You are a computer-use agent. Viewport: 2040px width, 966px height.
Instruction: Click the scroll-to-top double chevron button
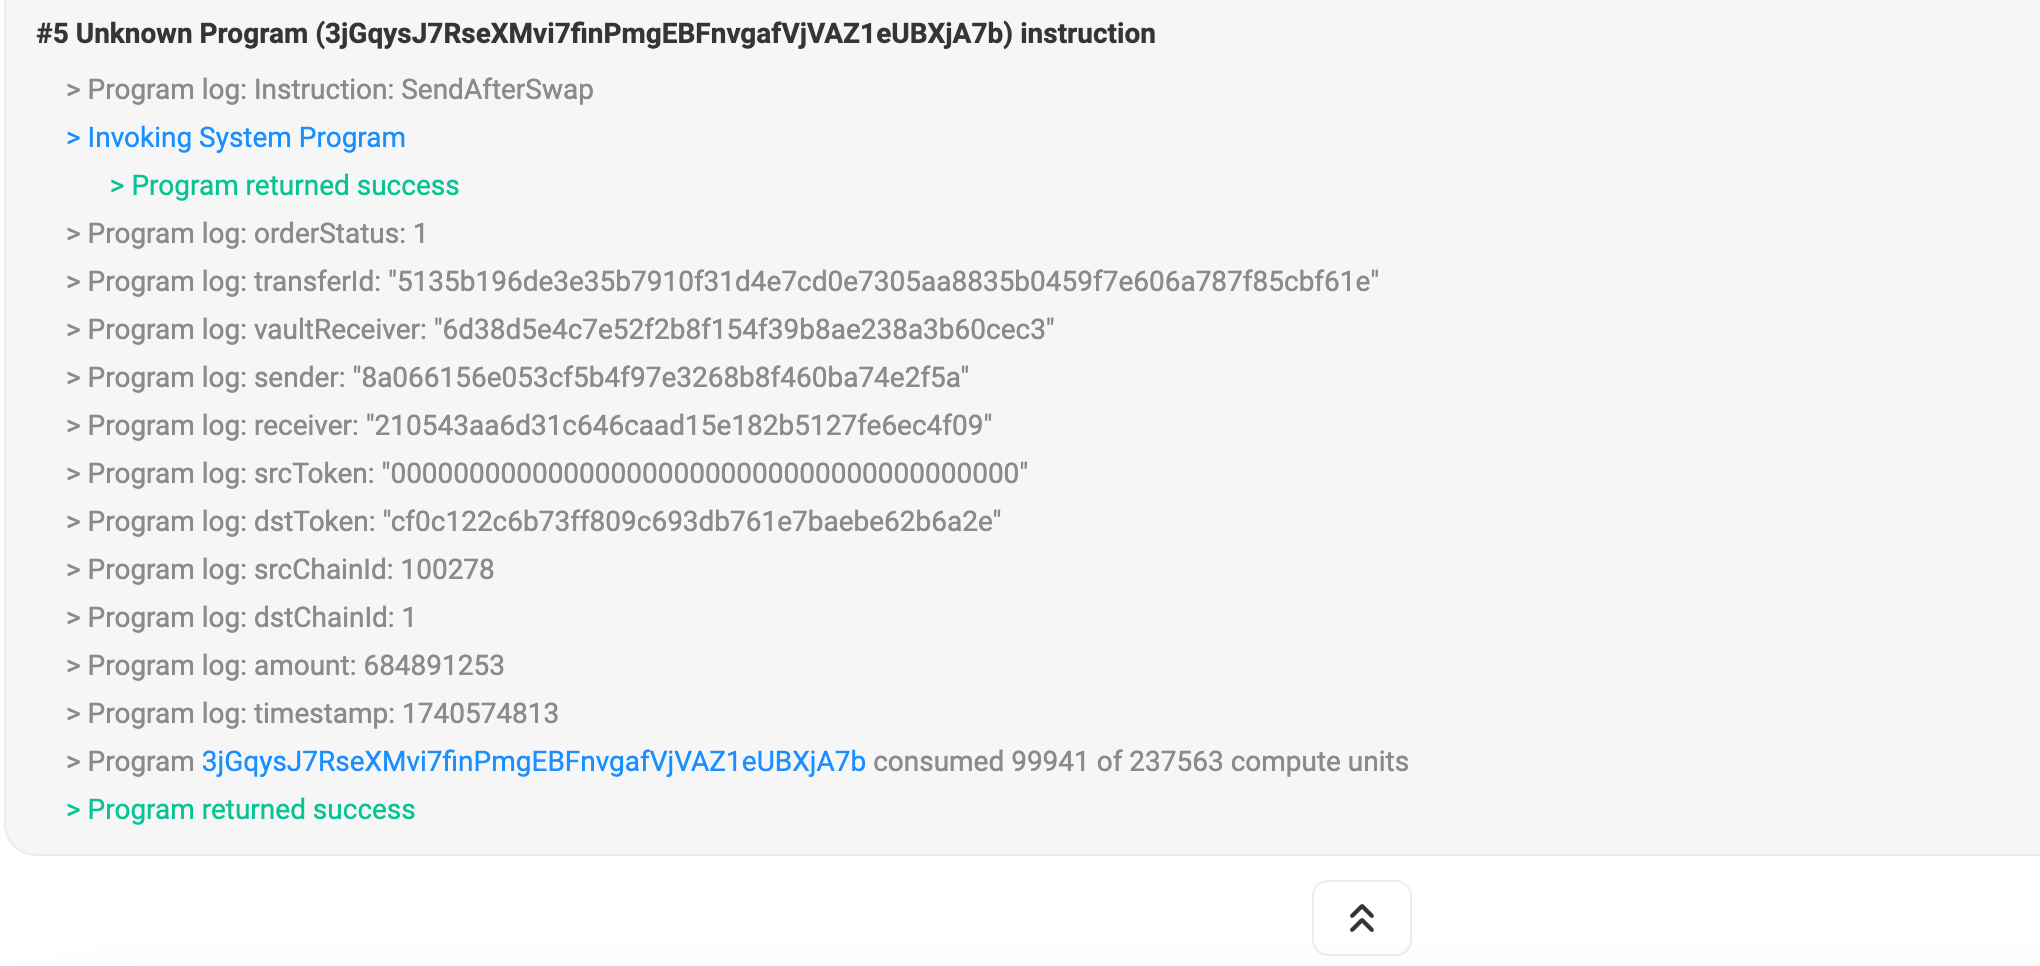(1361, 918)
